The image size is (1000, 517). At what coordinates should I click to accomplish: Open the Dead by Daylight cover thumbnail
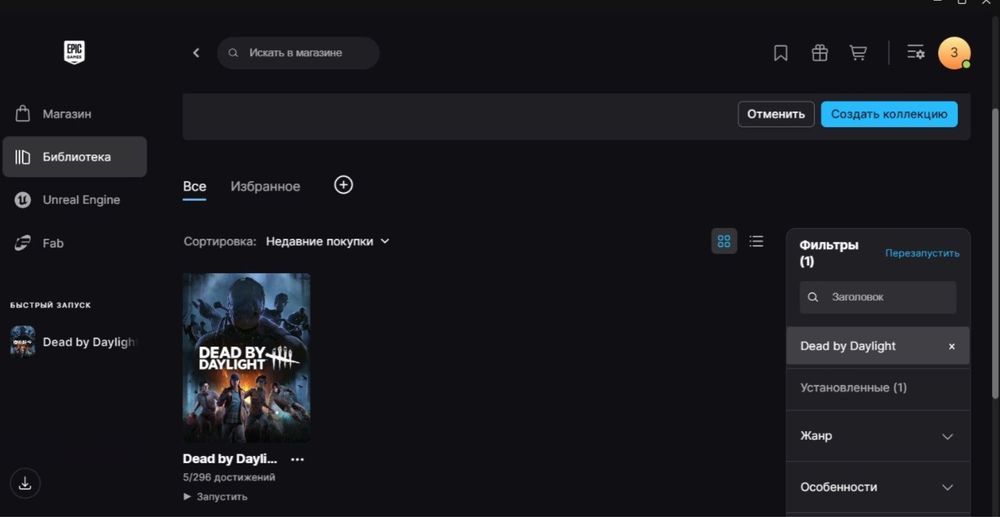[247, 358]
